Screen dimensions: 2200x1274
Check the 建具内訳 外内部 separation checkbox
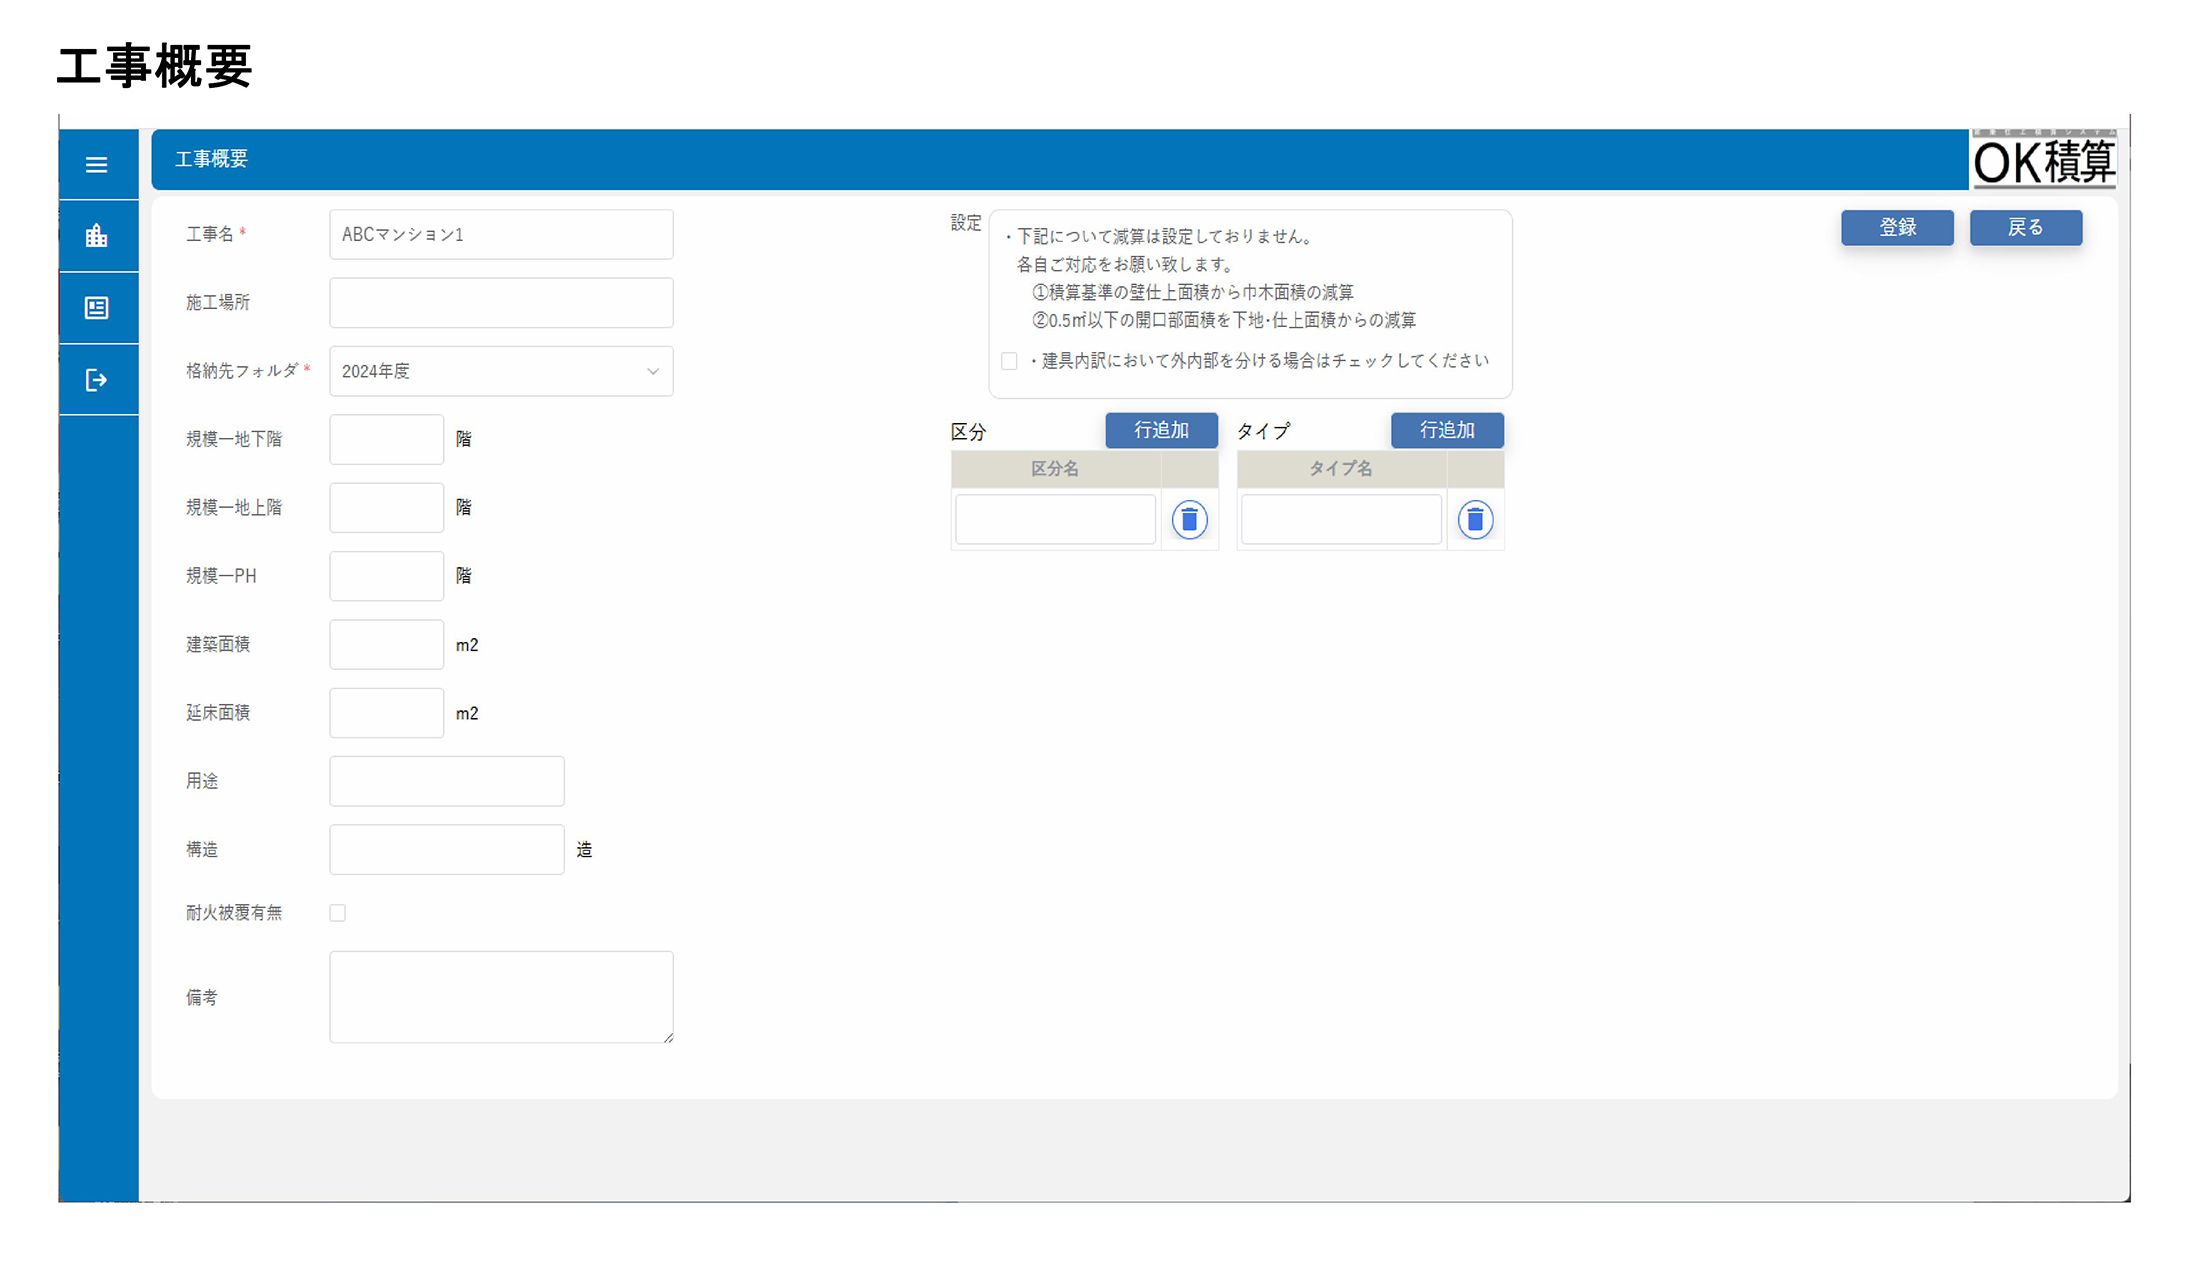(1009, 361)
